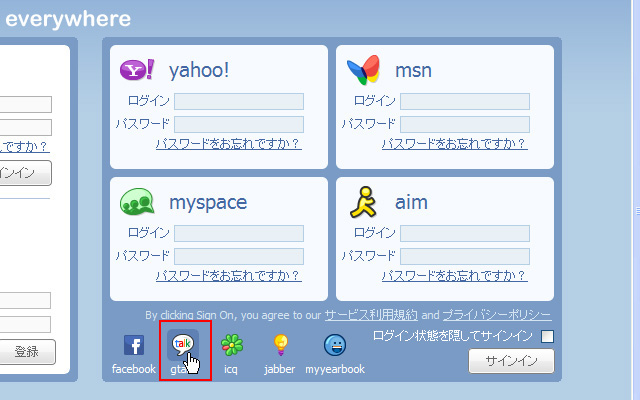Focus the AIM パスワード input field
The height and width of the screenshot is (400, 640).
(x=465, y=256)
